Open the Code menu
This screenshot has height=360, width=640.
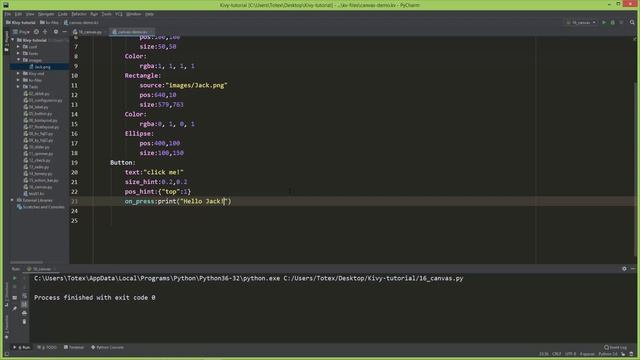click(x=62, y=14)
